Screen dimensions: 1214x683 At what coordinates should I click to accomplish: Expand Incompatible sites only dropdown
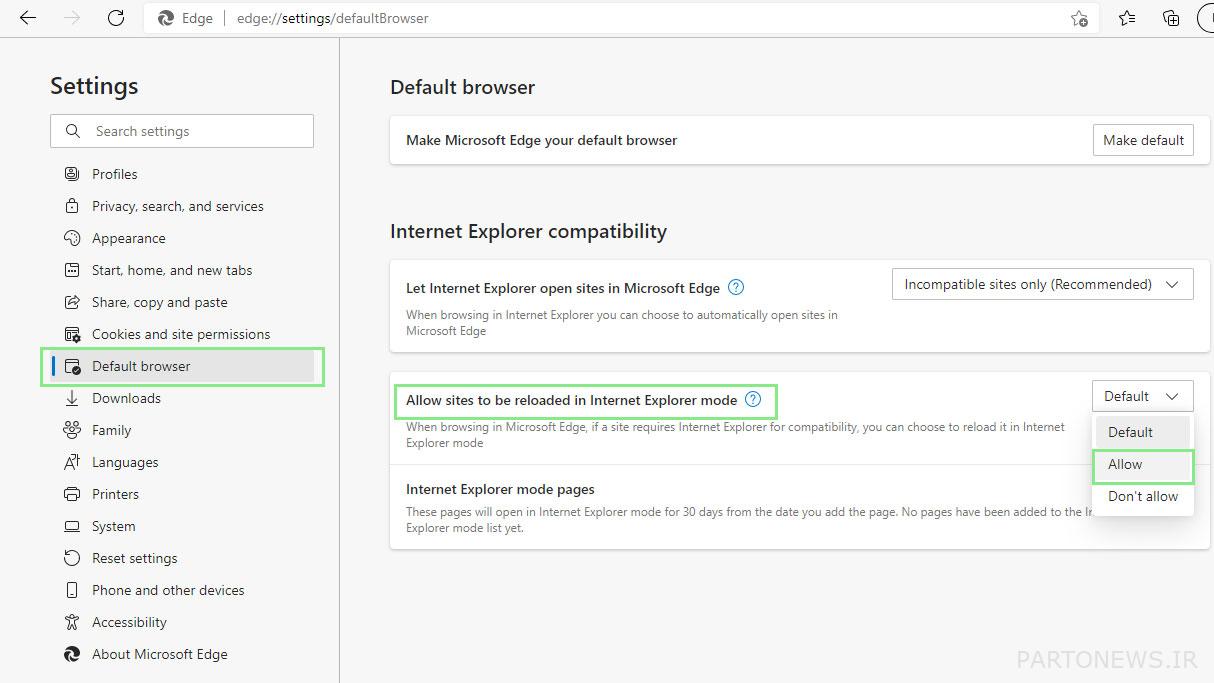coord(1042,285)
